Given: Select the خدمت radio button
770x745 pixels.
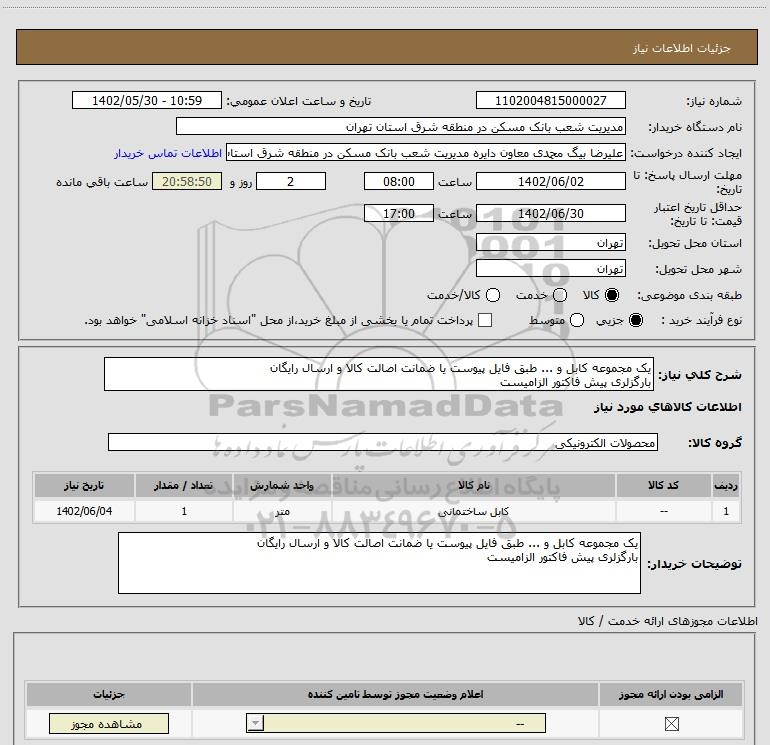Looking at the screenshot, I should click(560, 295).
